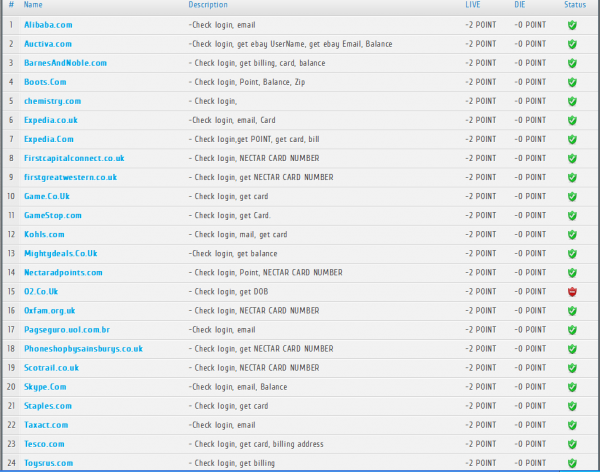The height and width of the screenshot is (472, 600).
Task: Click the status shield for Expedia.co.uk
Action: point(572,121)
